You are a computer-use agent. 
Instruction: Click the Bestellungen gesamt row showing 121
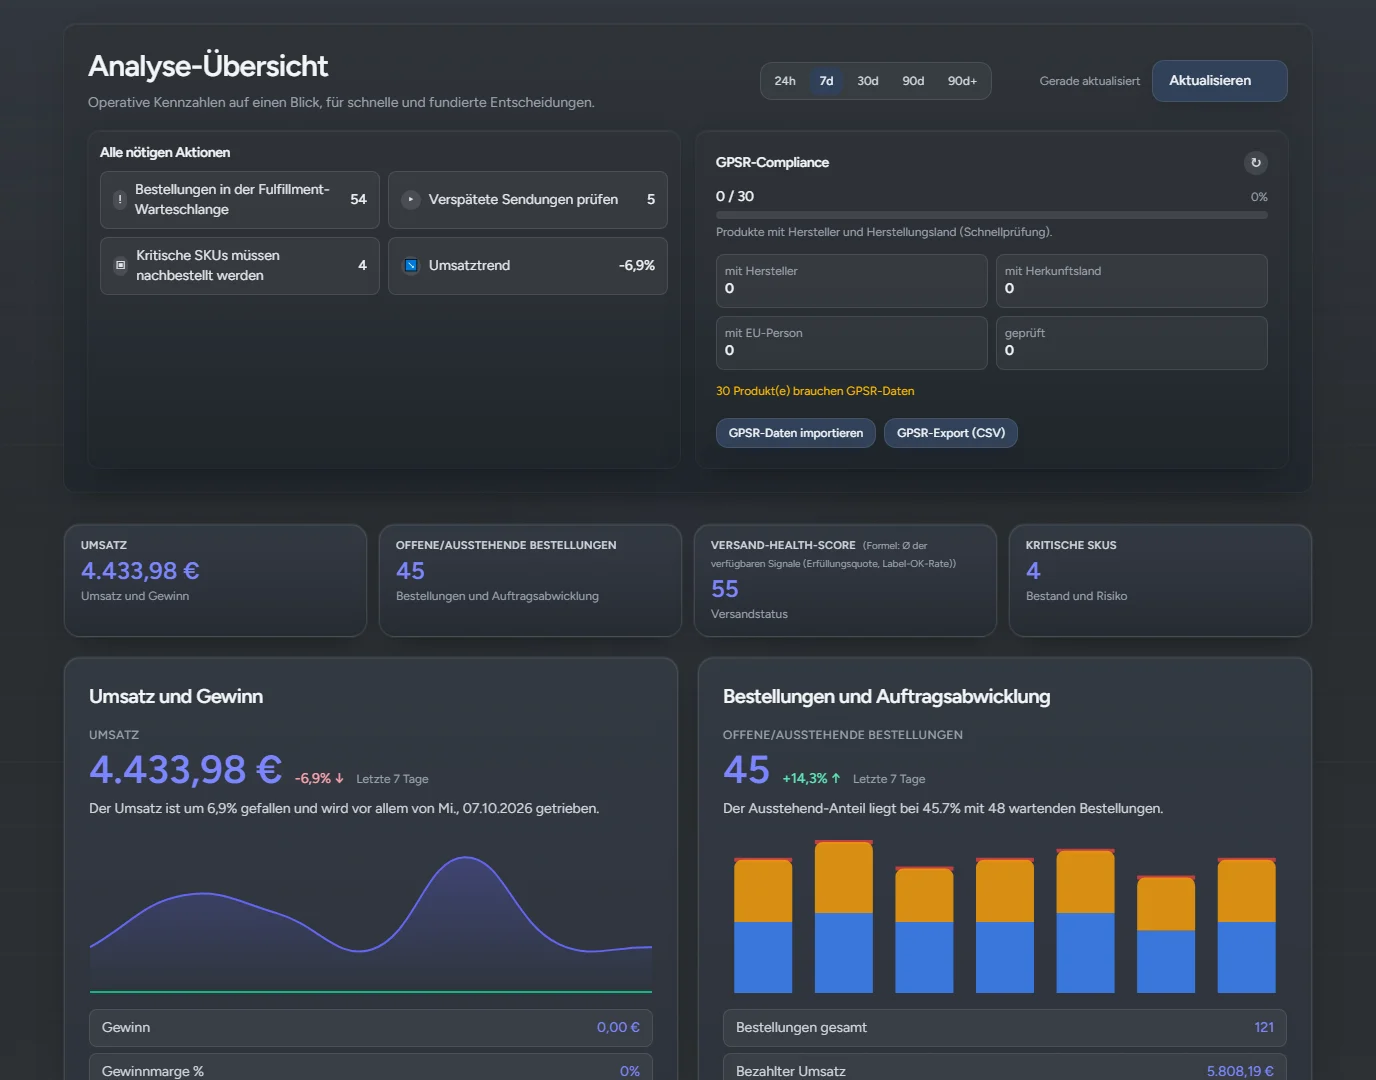1005,1027
